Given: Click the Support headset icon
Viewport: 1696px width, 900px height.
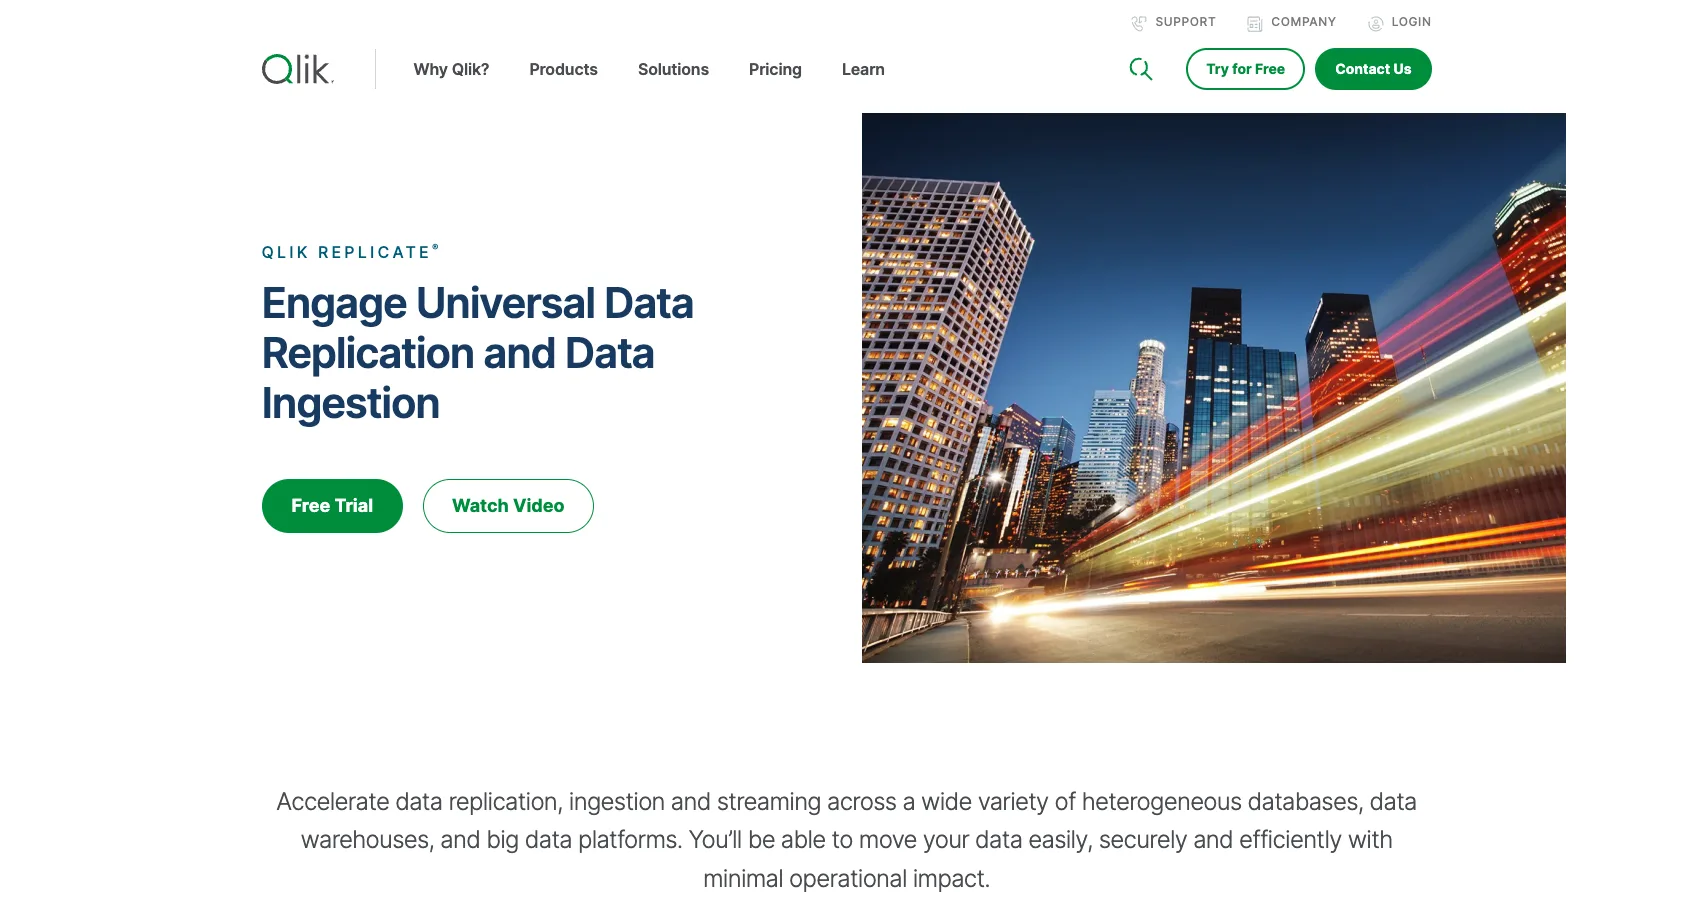Looking at the screenshot, I should coord(1139,23).
